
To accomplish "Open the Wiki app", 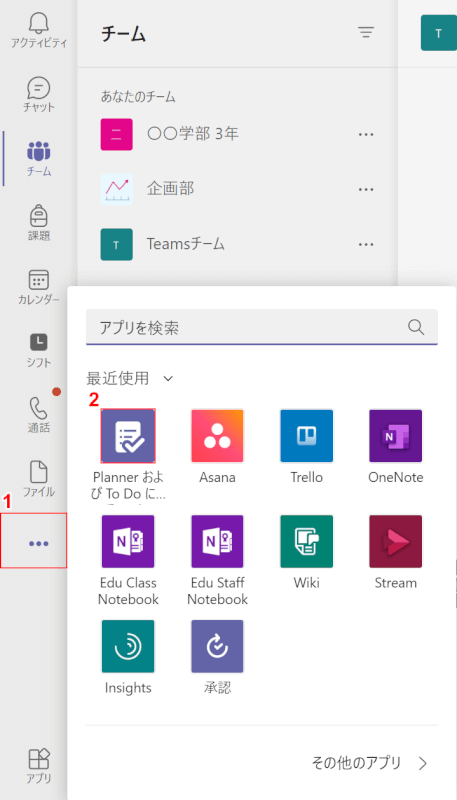I will (307, 541).
